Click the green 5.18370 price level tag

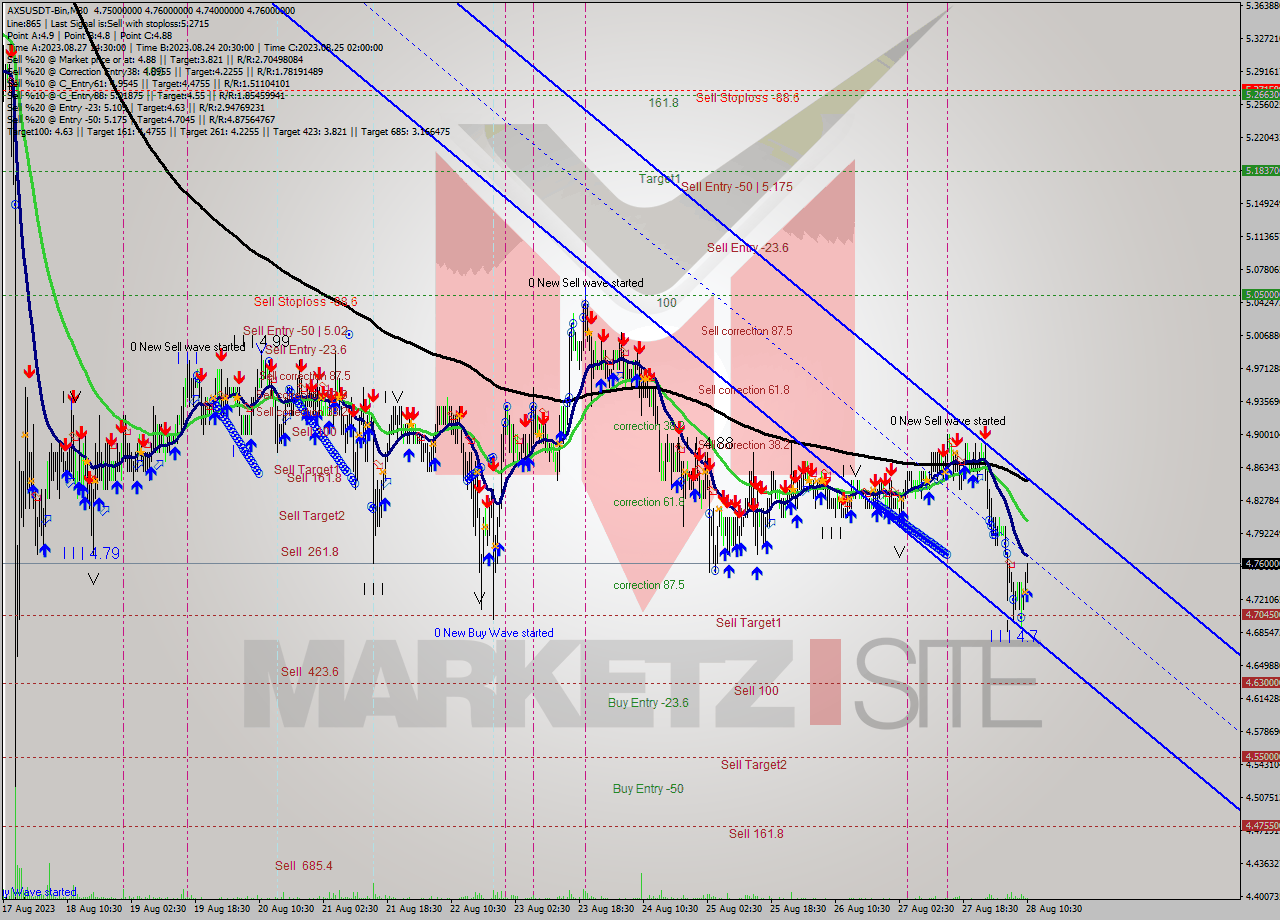point(1260,170)
